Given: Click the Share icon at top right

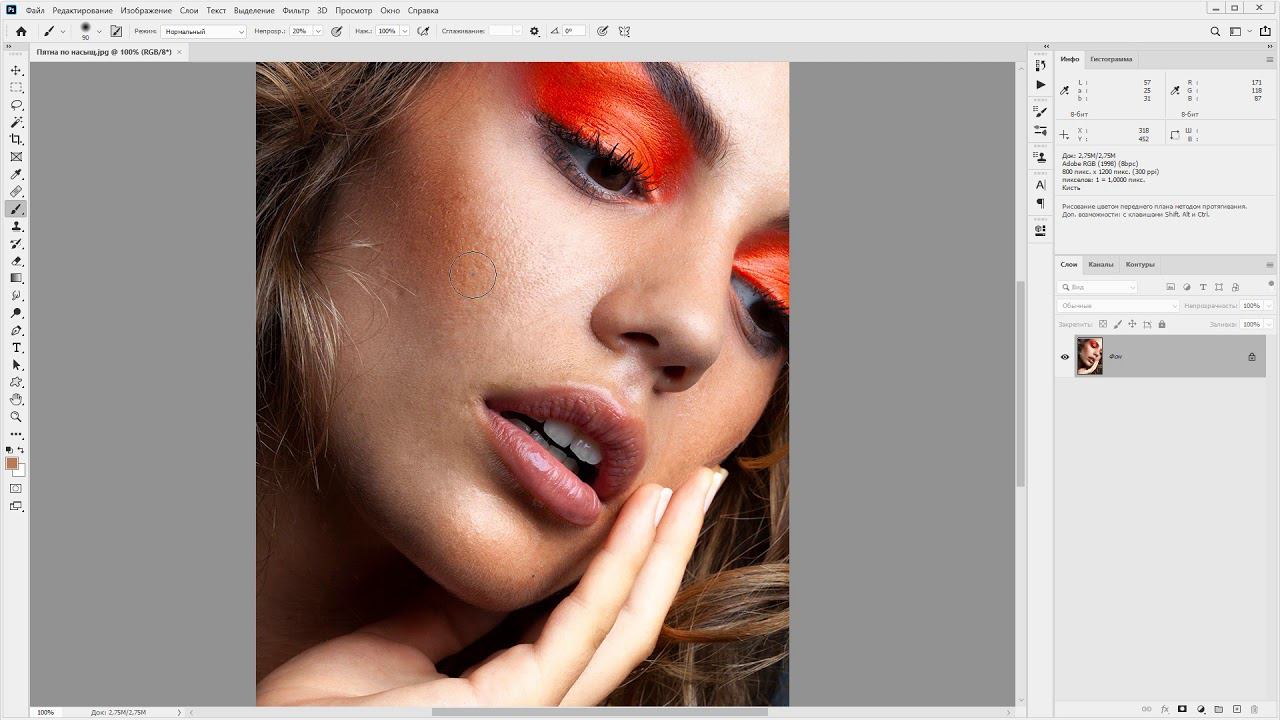Looking at the screenshot, I should click(1265, 31).
